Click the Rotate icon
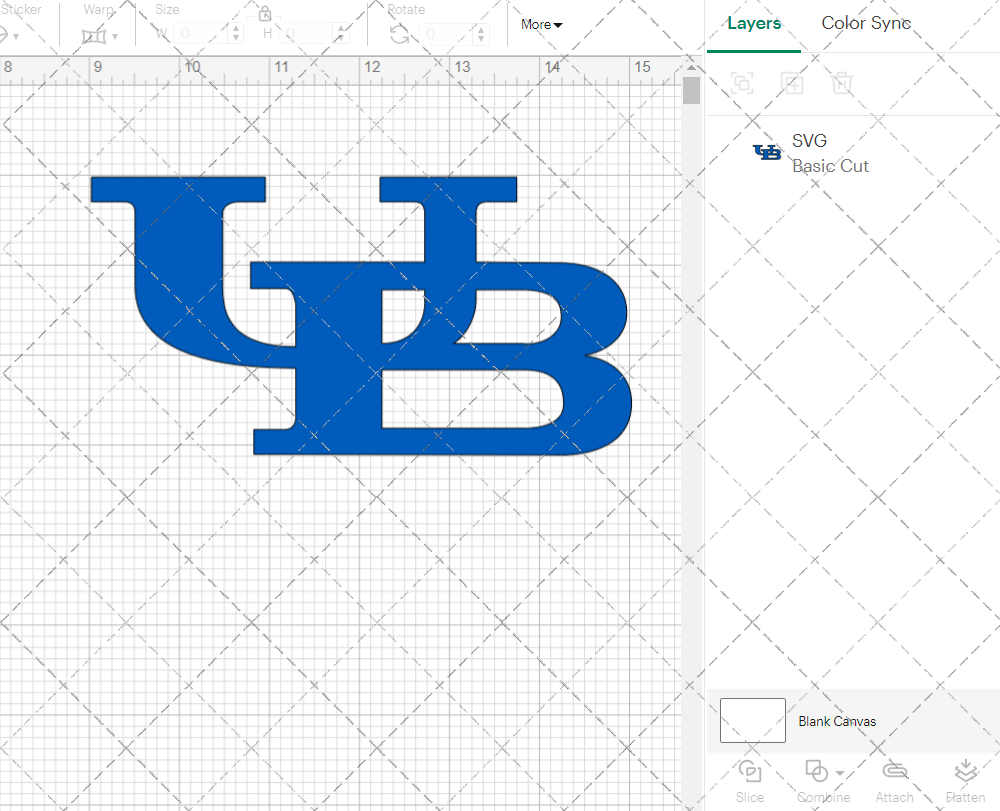Viewport: 1000px width, 811px height. 399,33
